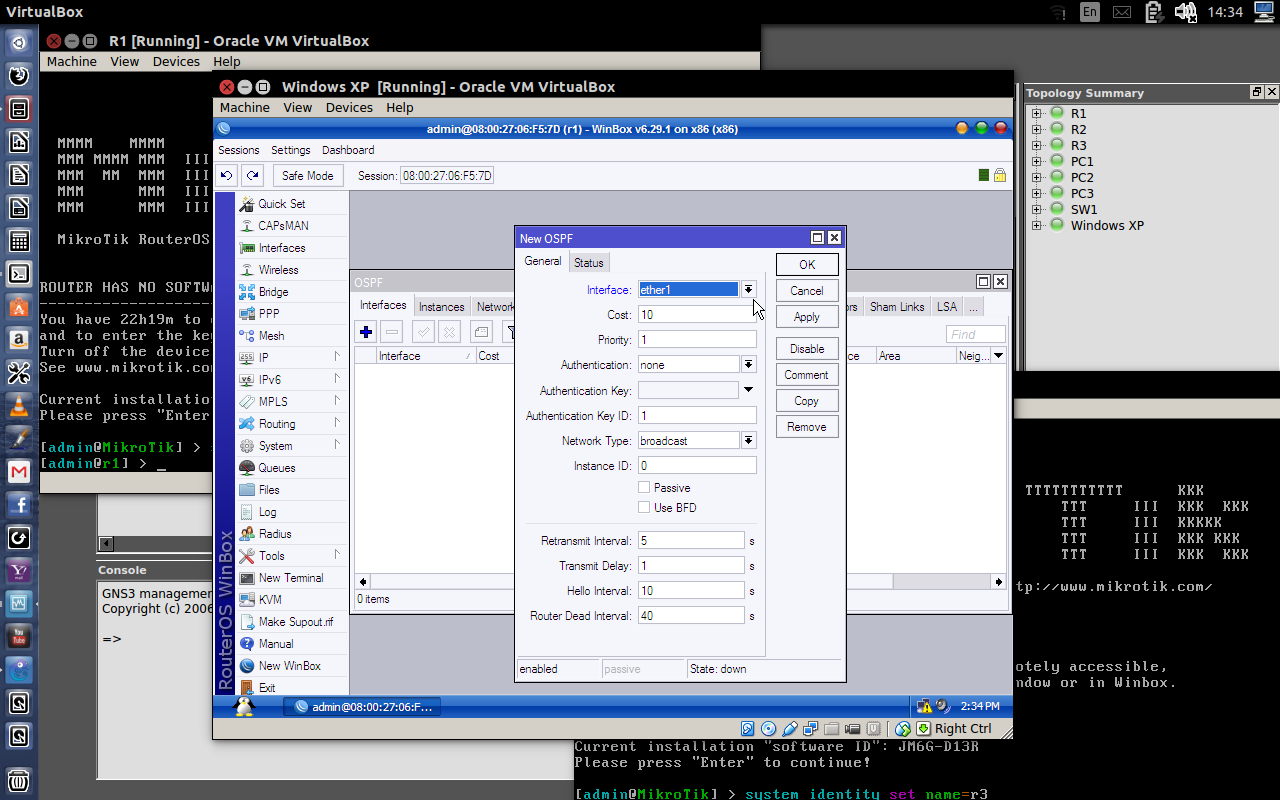Screen dimensions: 1280x800
Task: Open Devices menu of Windows XP VM
Action: [x=349, y=108]
